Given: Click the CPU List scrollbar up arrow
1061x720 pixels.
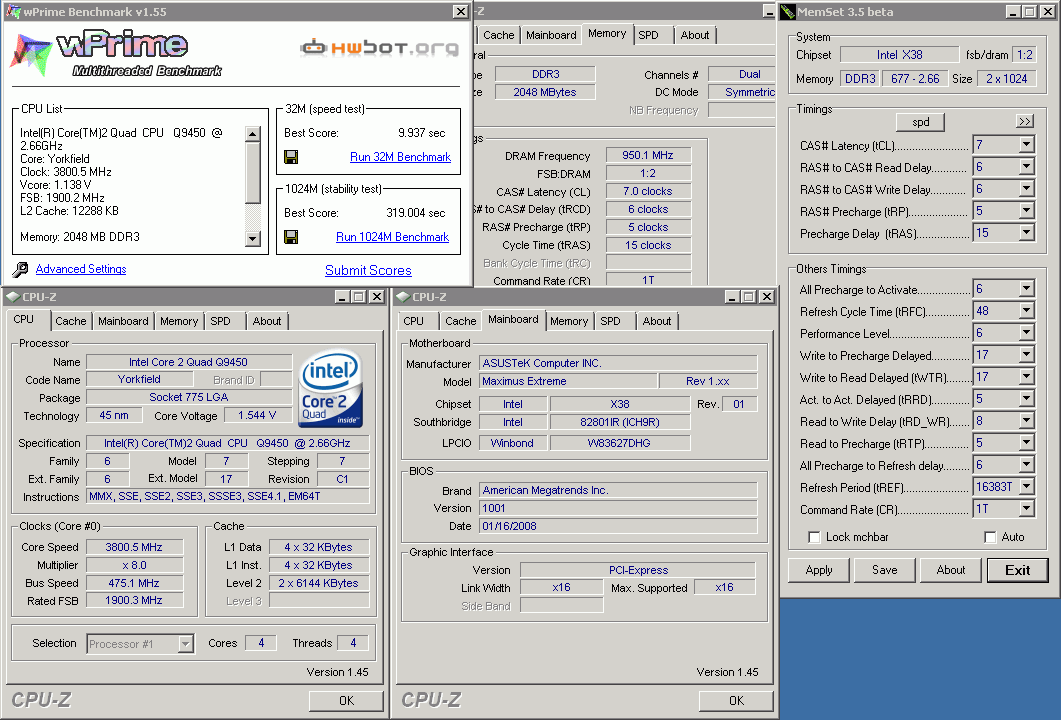Looking at the screenshot, I should click(252, 133).
